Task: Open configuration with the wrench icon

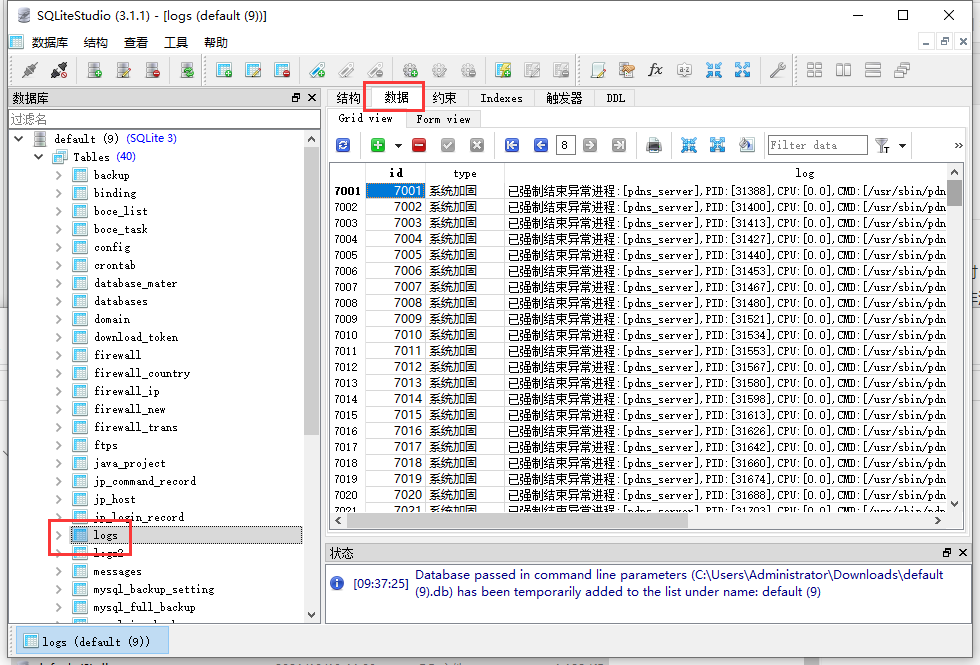Action: pyautogui.click(x=778, y=70)
